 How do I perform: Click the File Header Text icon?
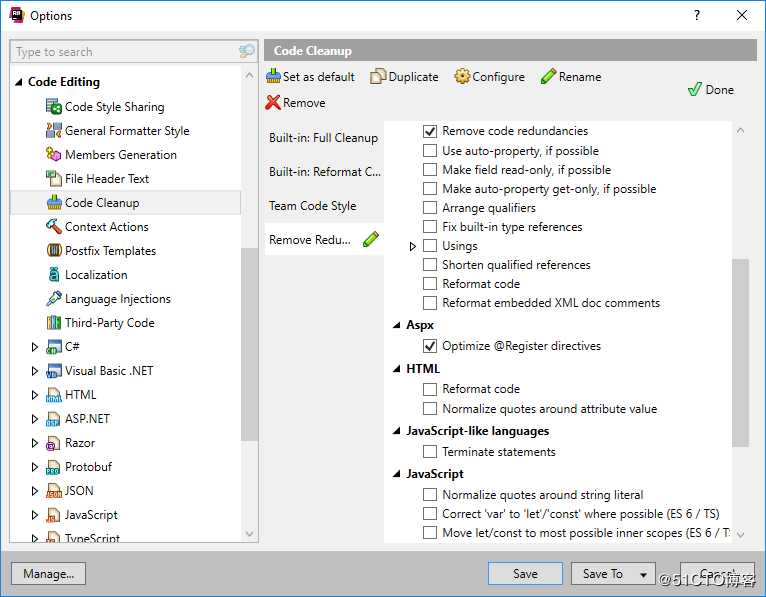coord(53,178)
